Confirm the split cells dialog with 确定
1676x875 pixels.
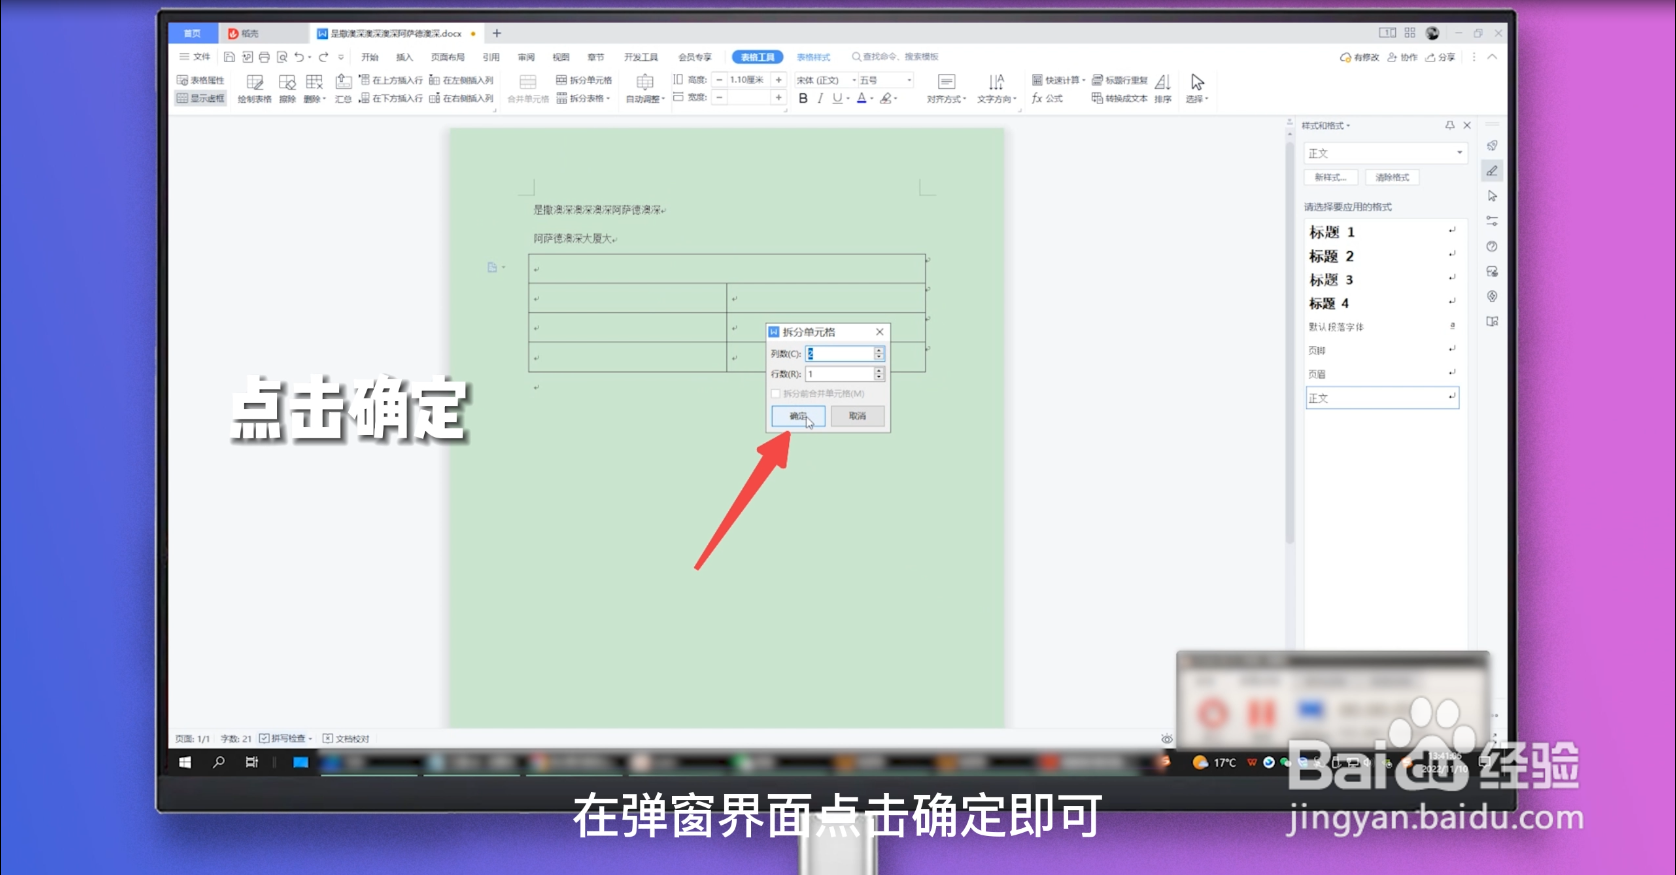tap(798, 416)
